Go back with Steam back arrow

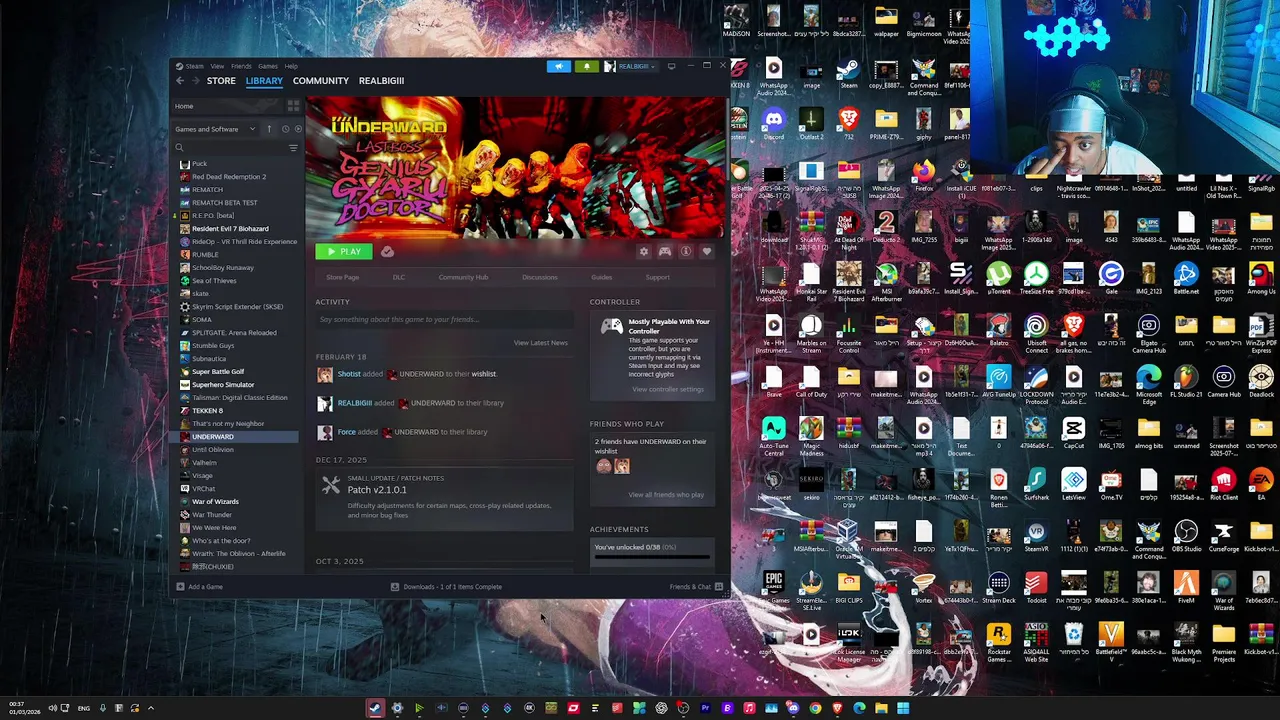click(x=180, y=81)
